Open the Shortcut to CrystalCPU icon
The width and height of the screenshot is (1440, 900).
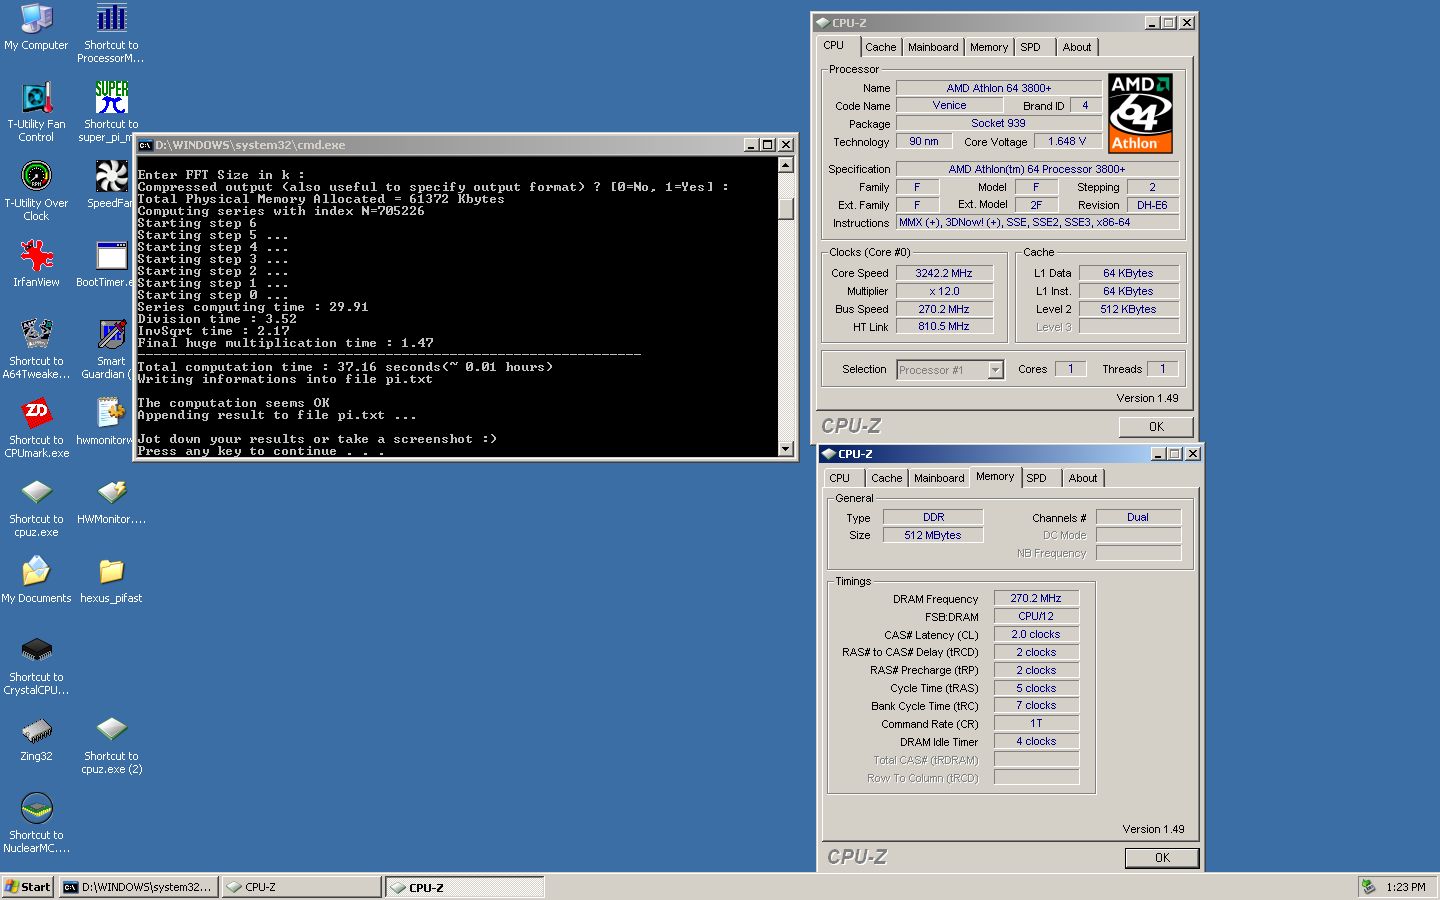[36, 650]
